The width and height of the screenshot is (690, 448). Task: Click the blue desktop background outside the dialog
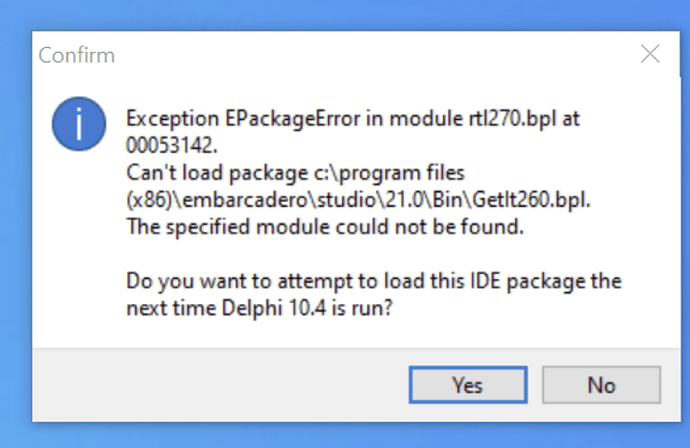(x=345, y=15)
